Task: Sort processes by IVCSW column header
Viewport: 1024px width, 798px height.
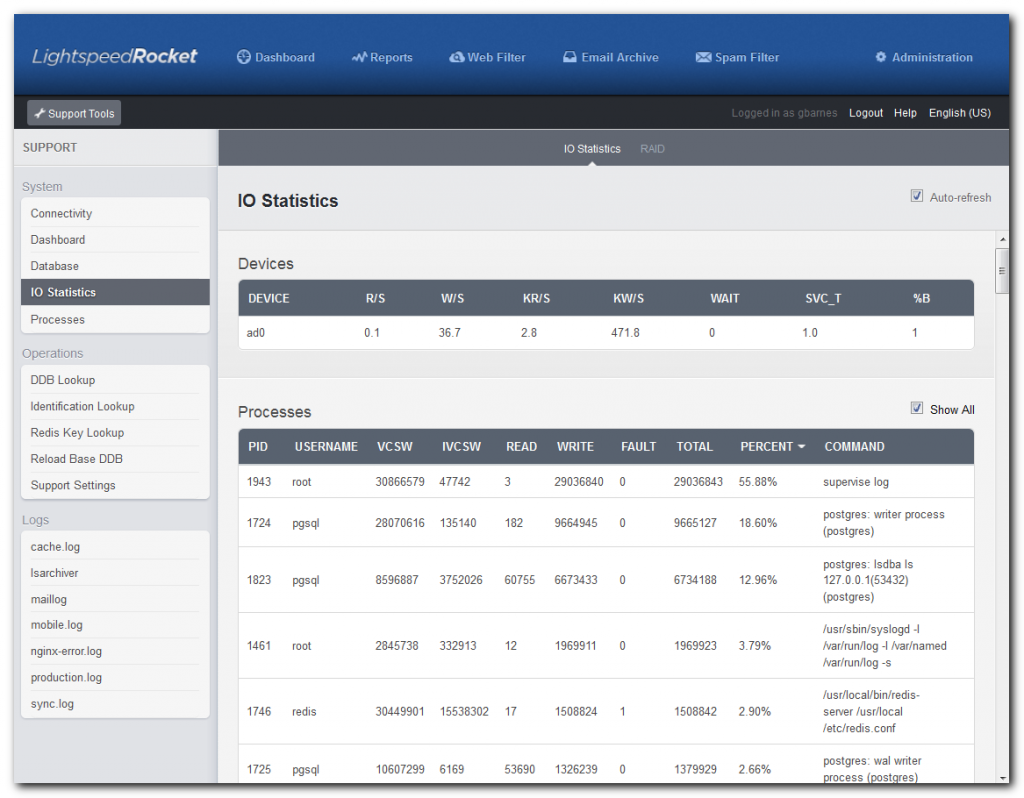Action: (461, 447)
